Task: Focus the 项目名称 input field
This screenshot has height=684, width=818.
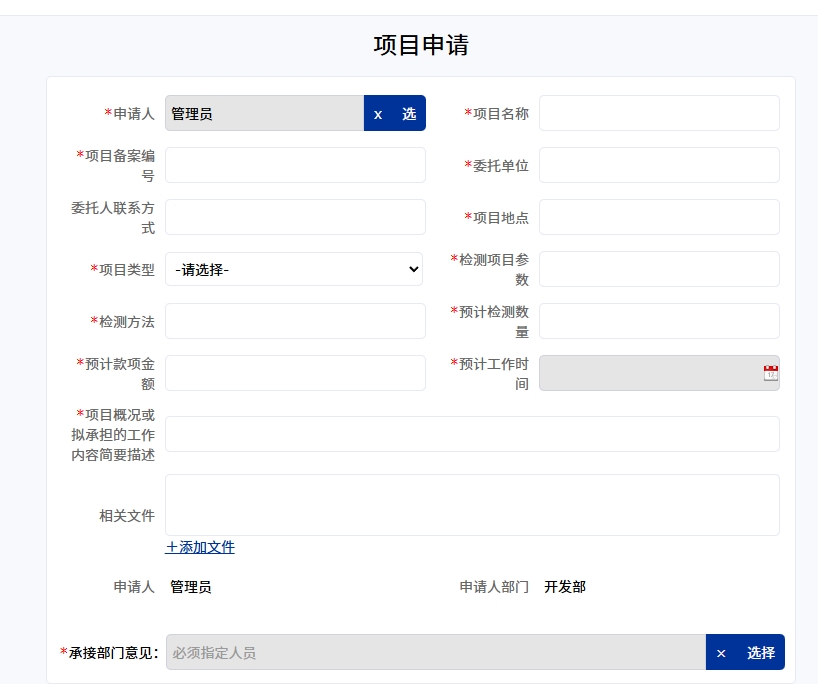Action: tap(659, 113)
